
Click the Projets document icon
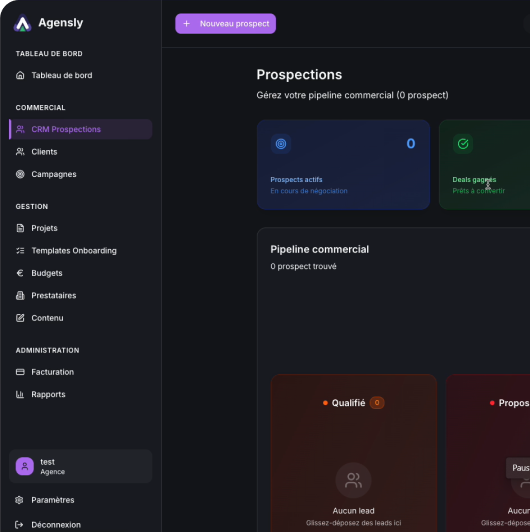click(x=20, y=228)
